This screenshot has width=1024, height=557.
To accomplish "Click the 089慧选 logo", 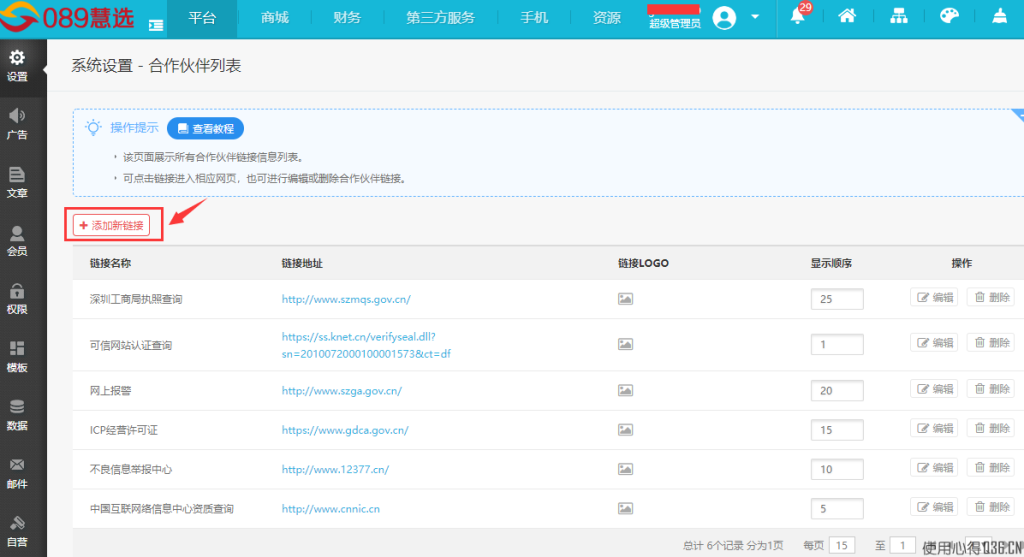I will click(x=67, y=17).
